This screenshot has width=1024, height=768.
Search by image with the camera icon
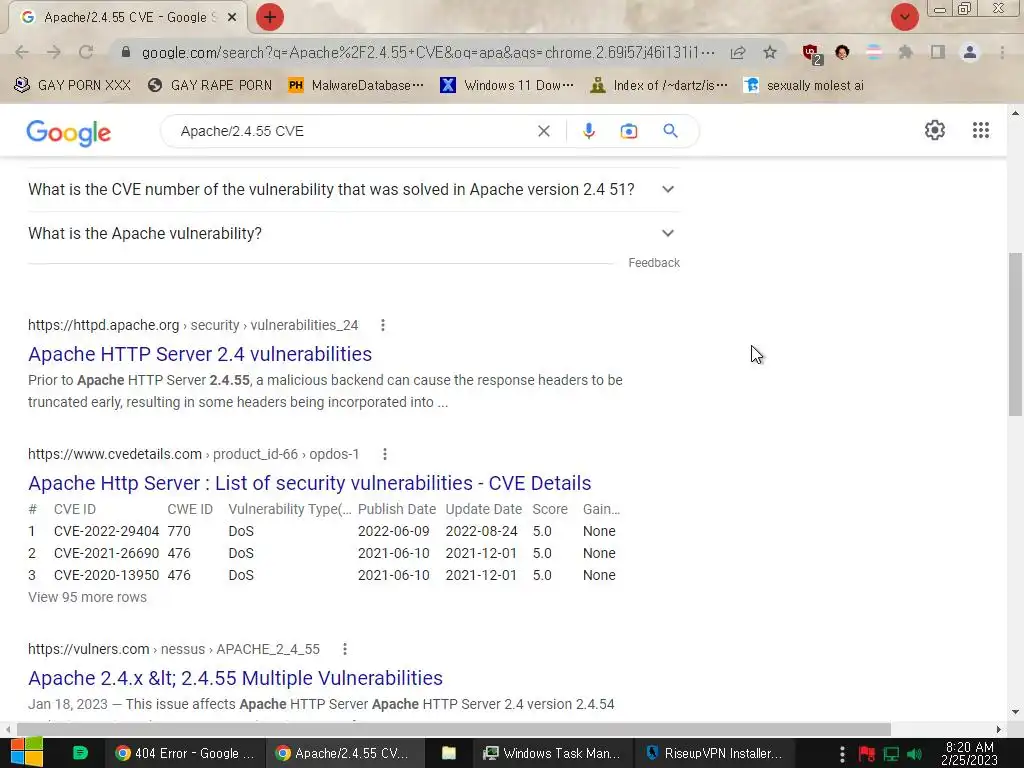pyautogui.click(x=628, y=131)
